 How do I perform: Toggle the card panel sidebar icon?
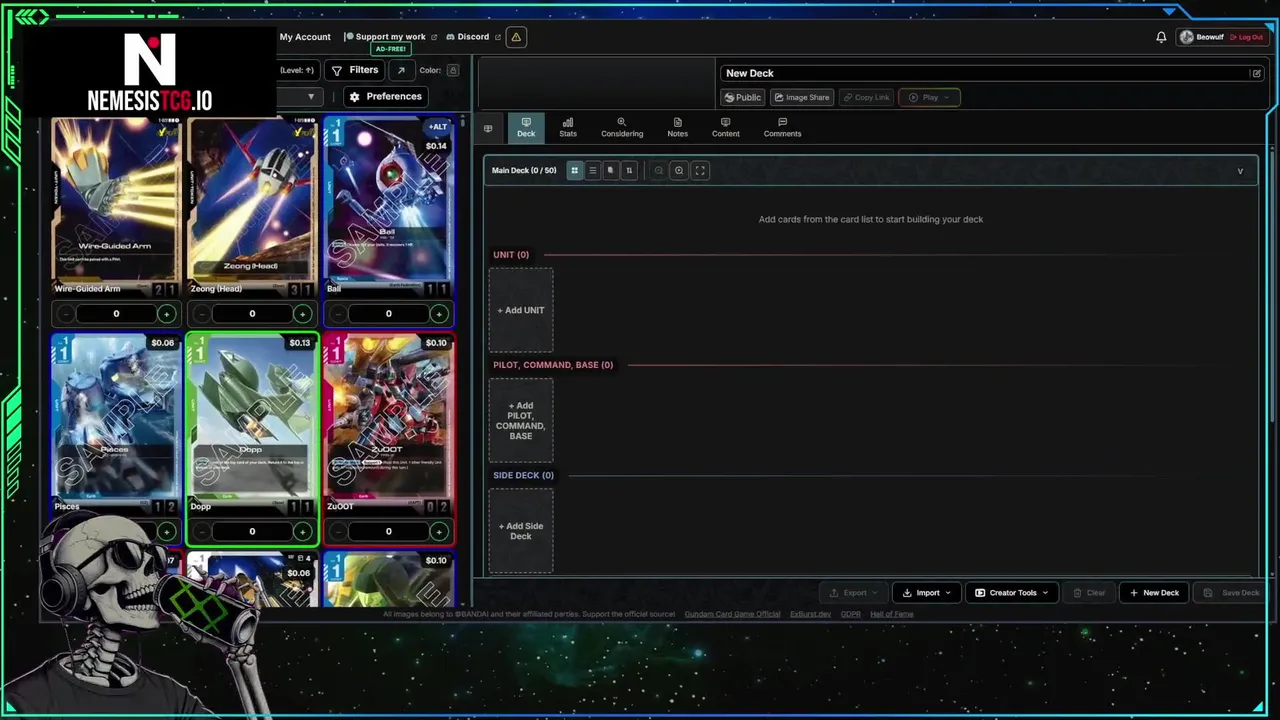tap(488, 128)
